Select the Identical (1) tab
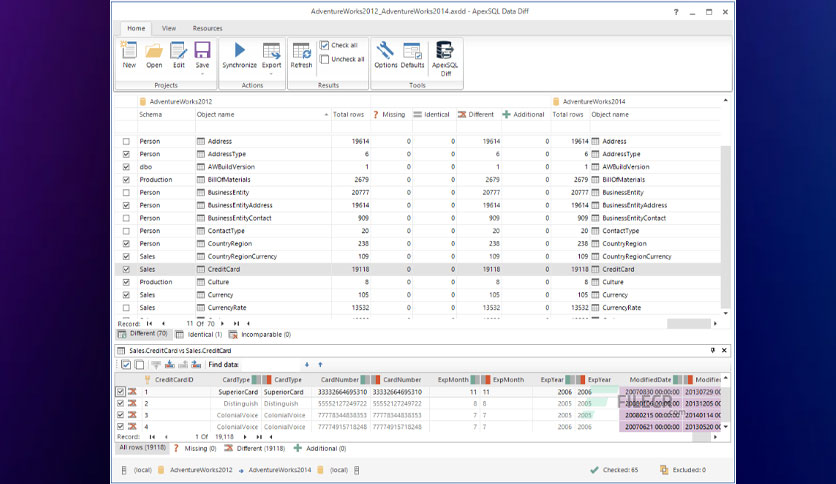The height and width of the screenshot is (484, 836). coord(199,335)
